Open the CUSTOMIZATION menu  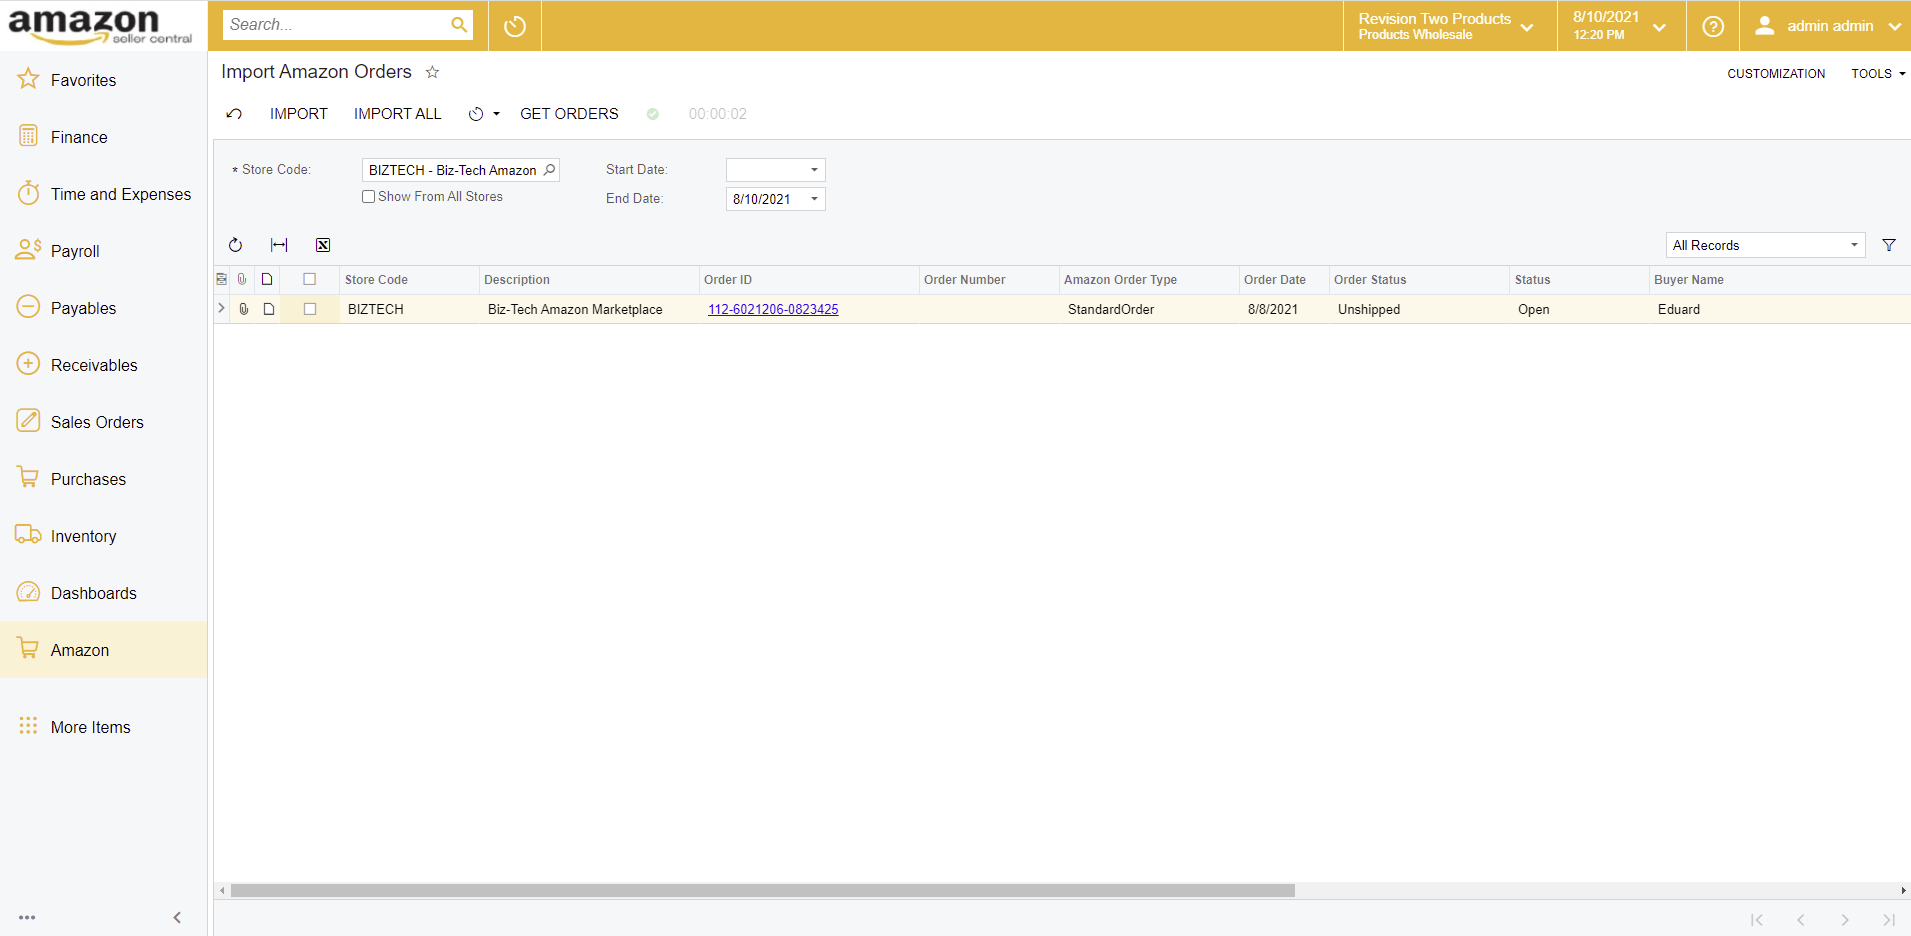coord(1776,74)
